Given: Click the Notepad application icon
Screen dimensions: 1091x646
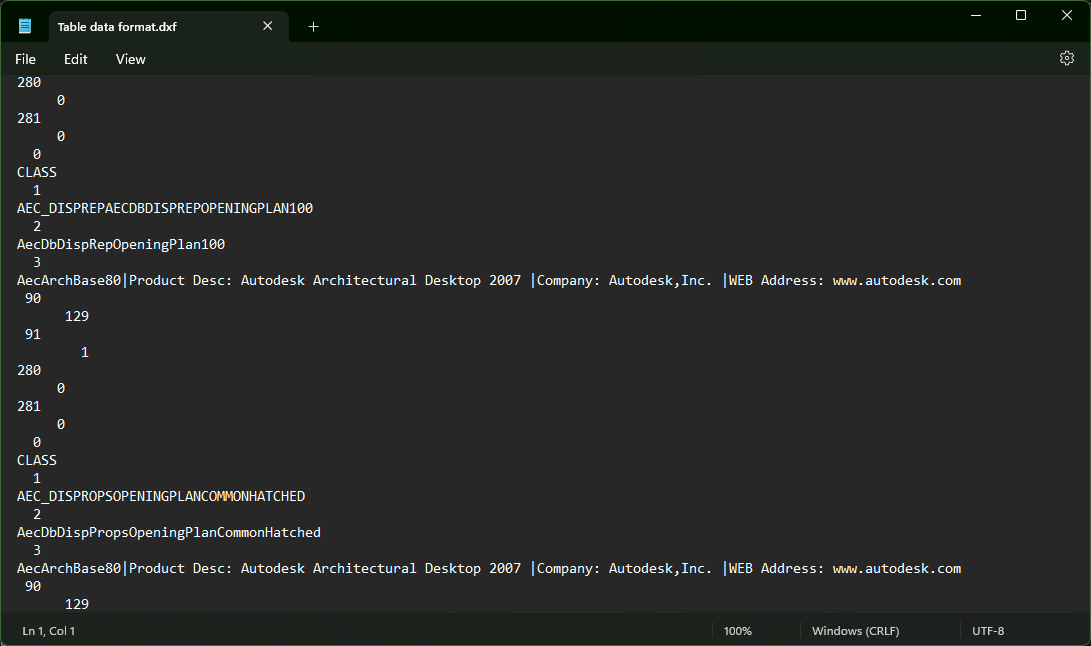Looking at the screenshot, I should 22,25.
